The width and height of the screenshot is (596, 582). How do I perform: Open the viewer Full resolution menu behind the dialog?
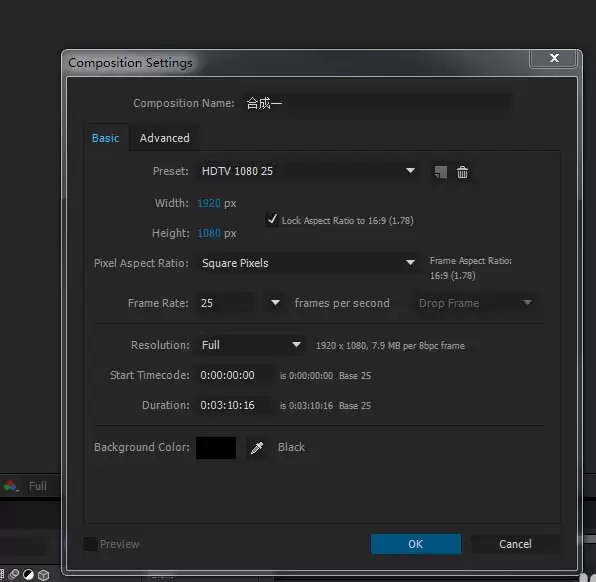click(x=38, y=486)
